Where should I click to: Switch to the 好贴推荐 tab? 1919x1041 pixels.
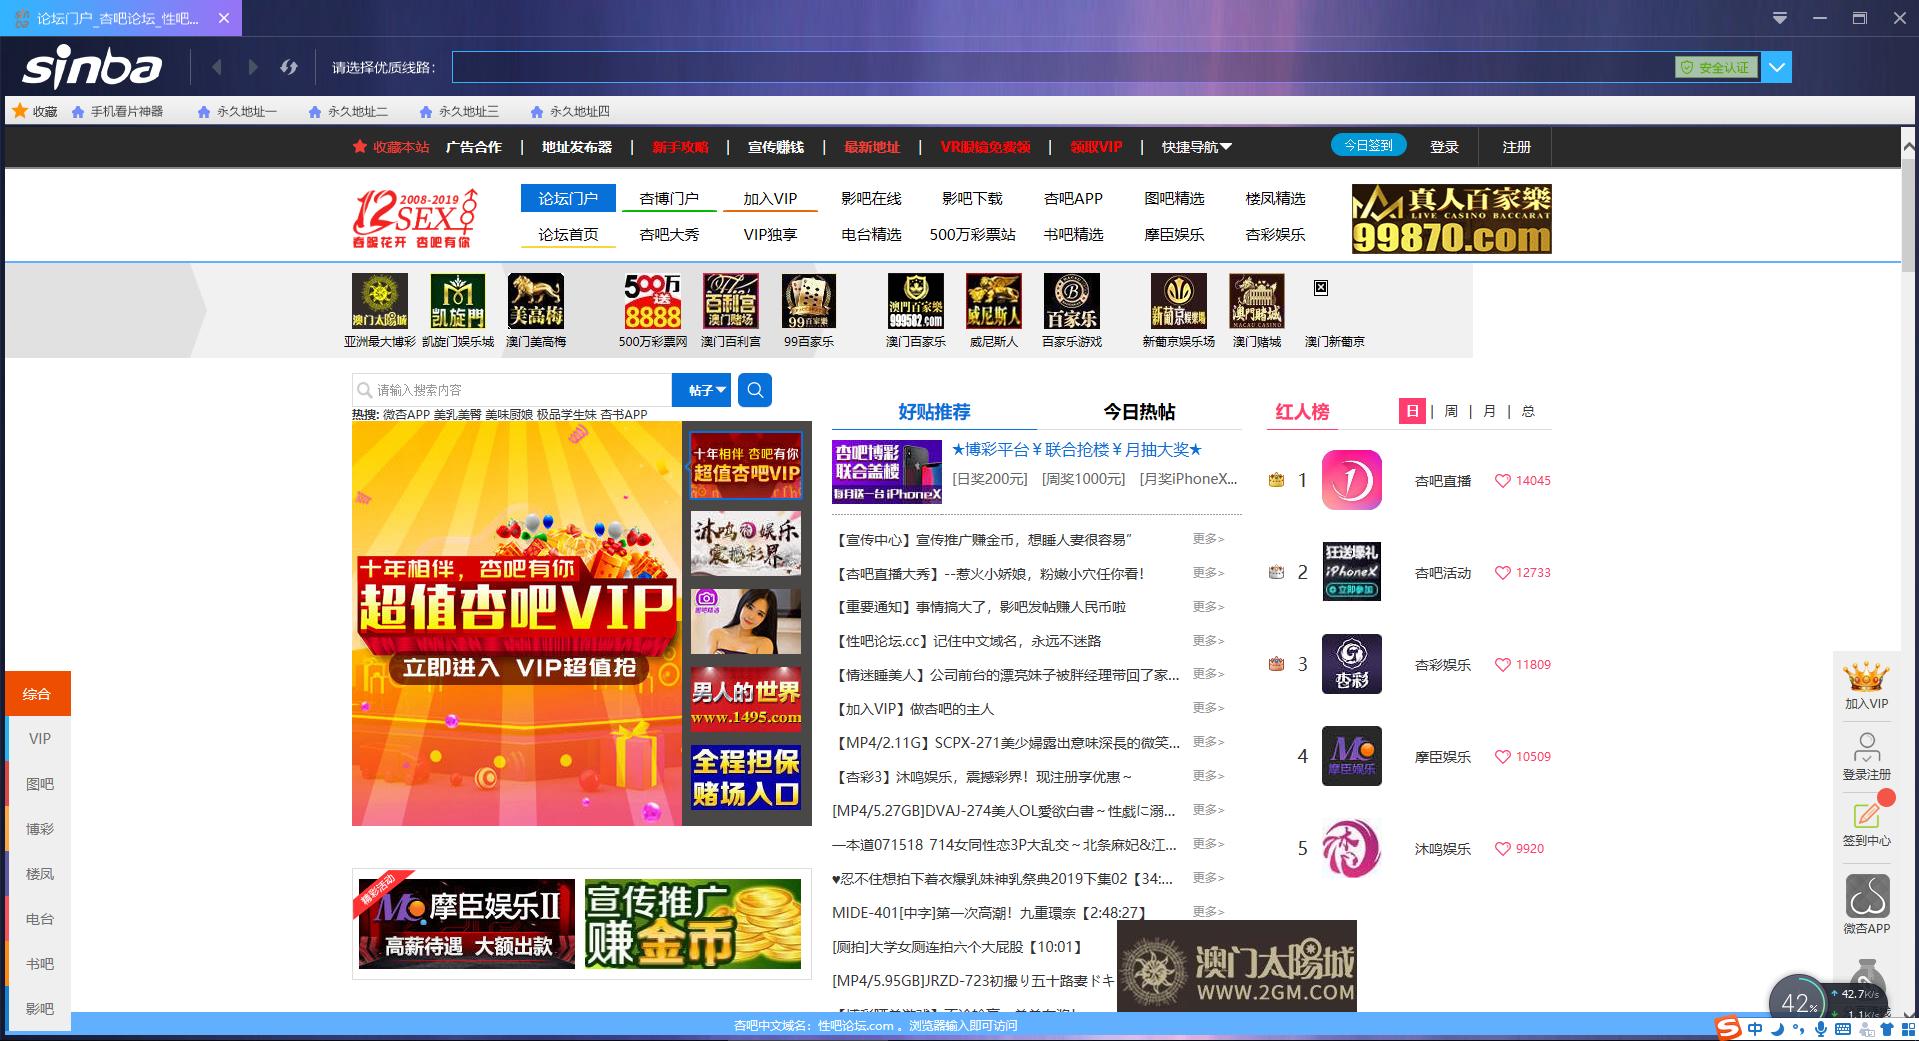tap(934, 412)
